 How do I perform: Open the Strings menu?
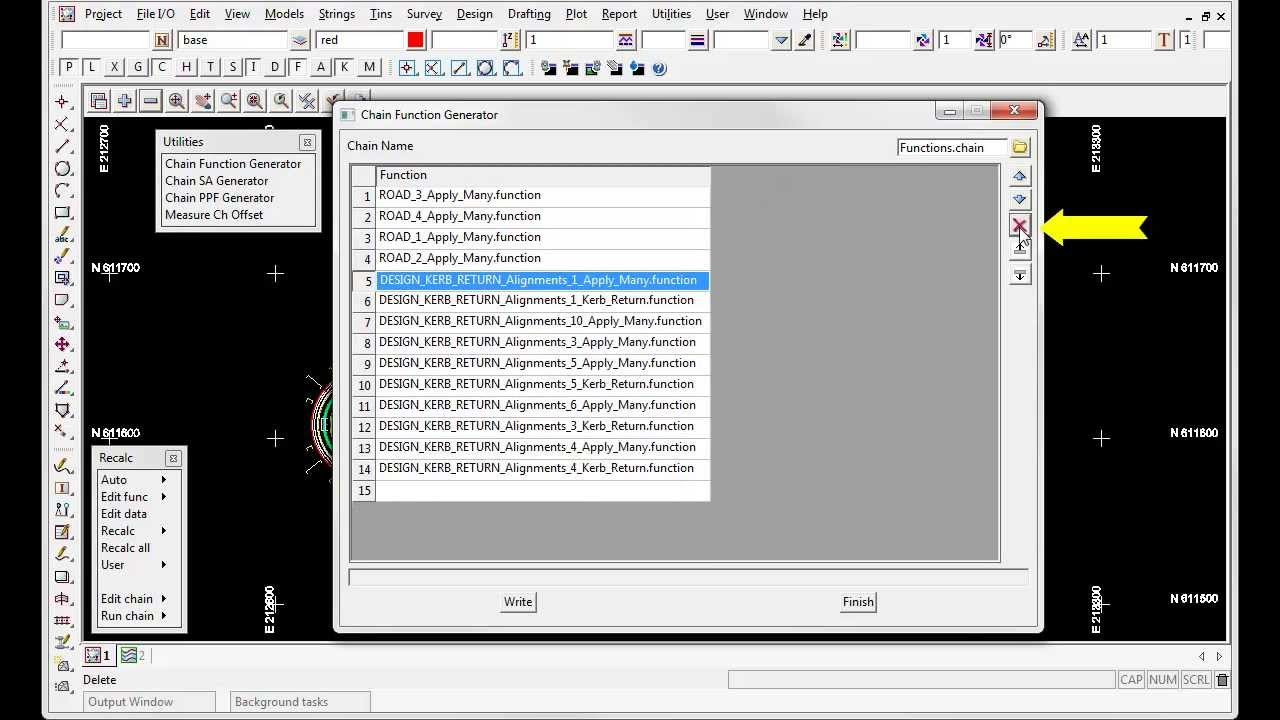click(x=337, y=14)
